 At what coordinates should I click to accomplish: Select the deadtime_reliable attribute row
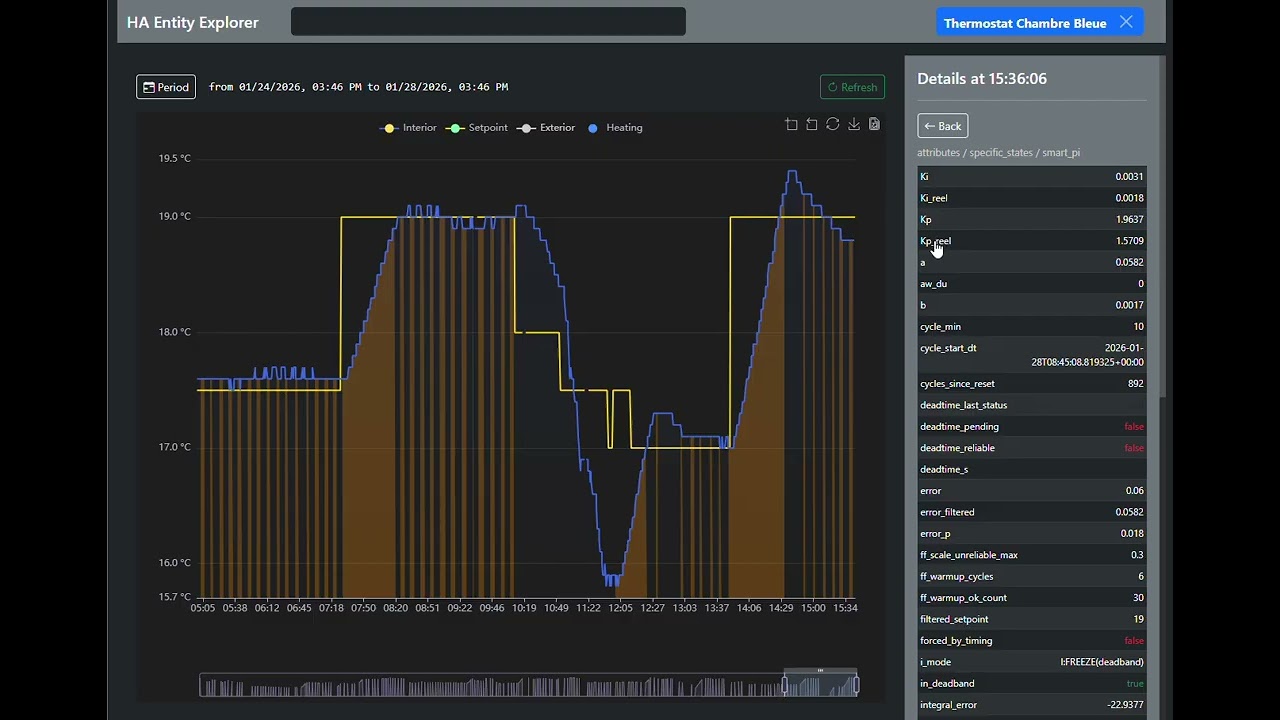coord(1031,448)
